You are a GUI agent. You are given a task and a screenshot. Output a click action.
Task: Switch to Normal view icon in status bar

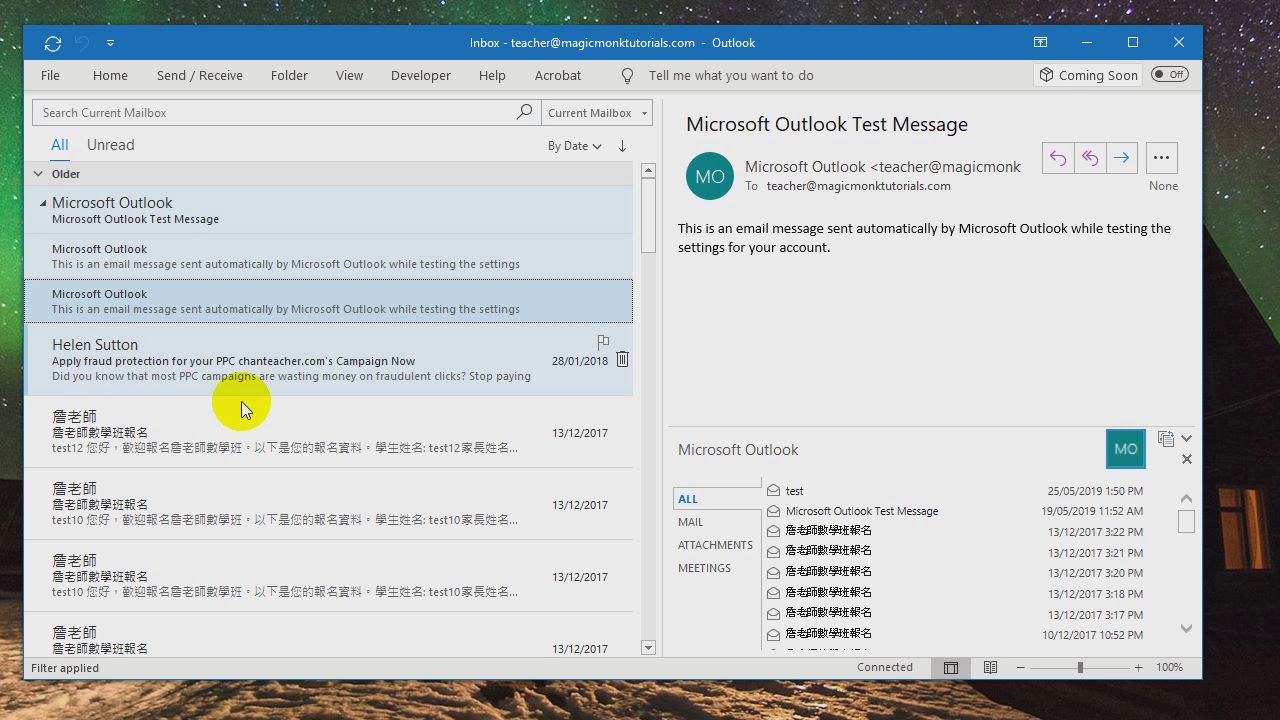pos(951,667)
